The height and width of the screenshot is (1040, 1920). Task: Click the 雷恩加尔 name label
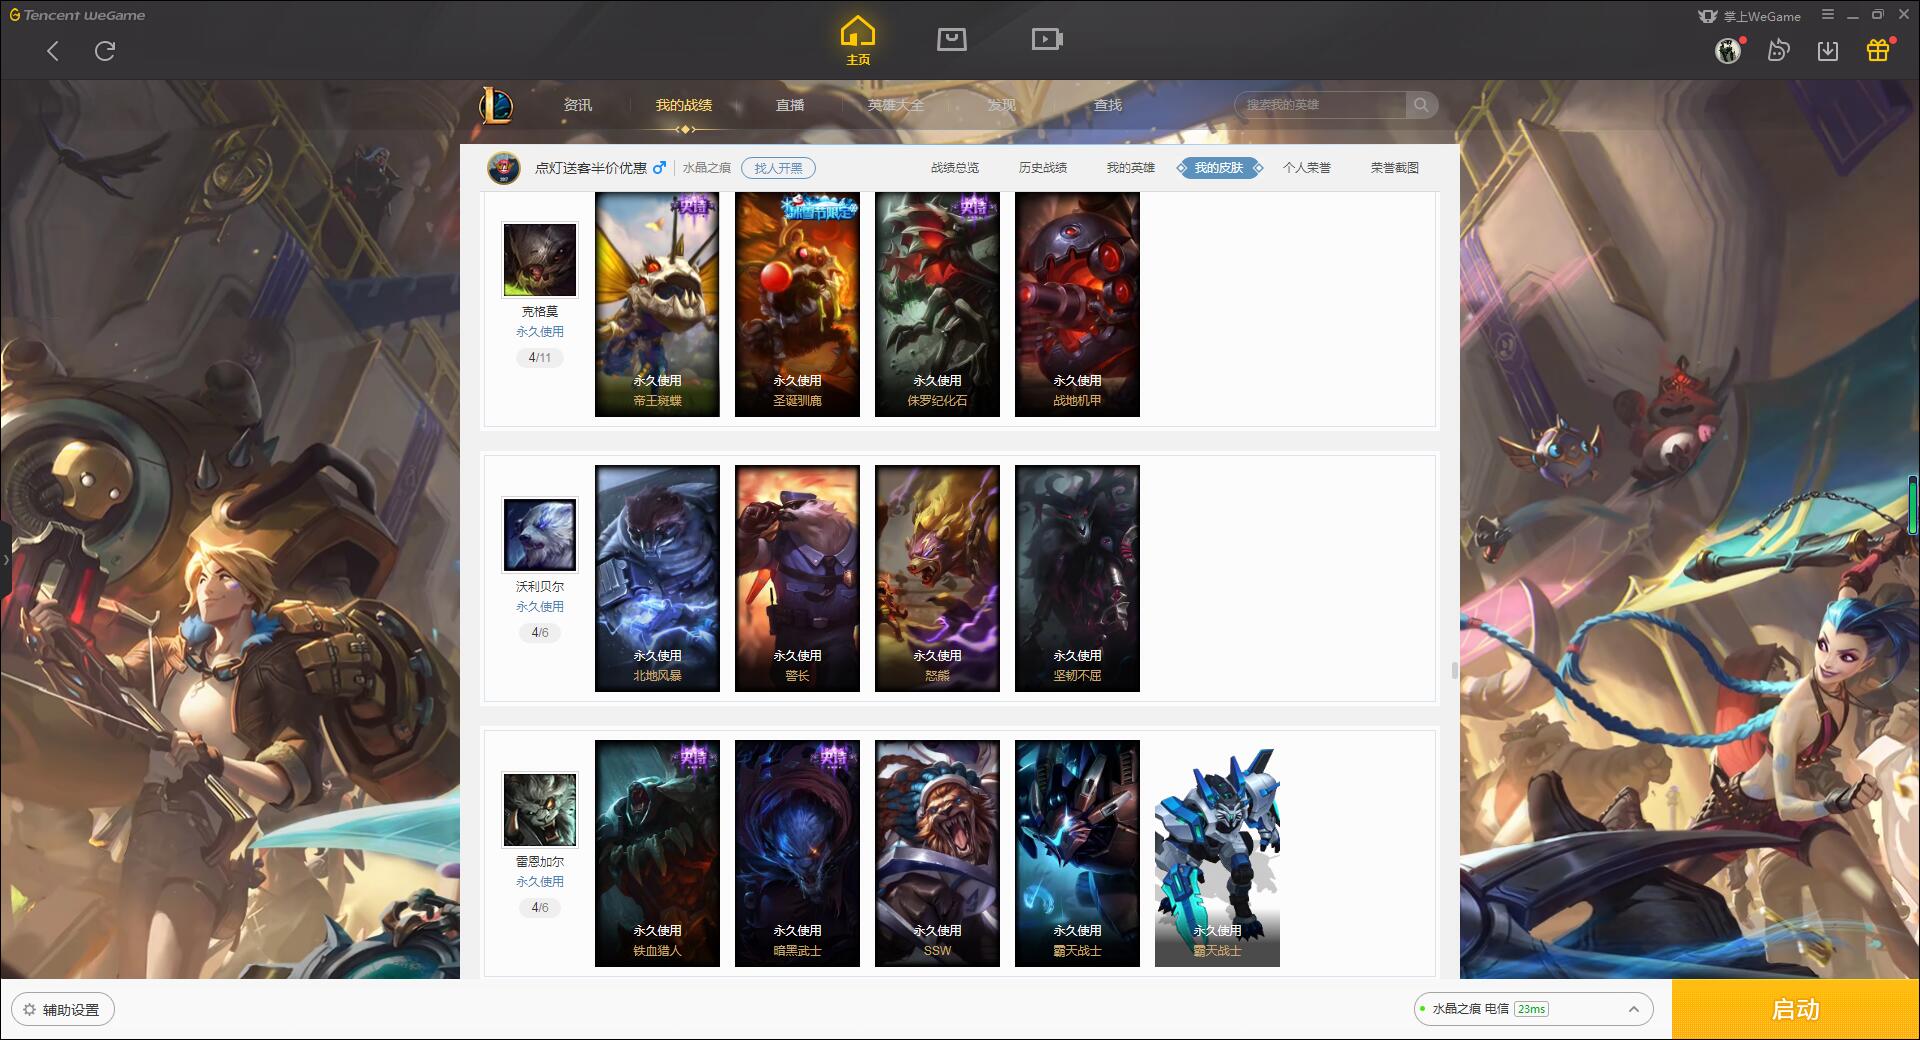(x=540, y=862)
